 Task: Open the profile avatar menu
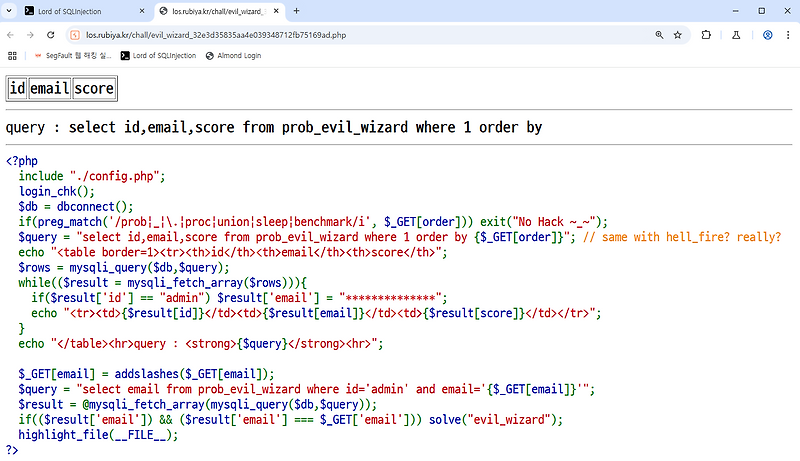tap(767, 35)
